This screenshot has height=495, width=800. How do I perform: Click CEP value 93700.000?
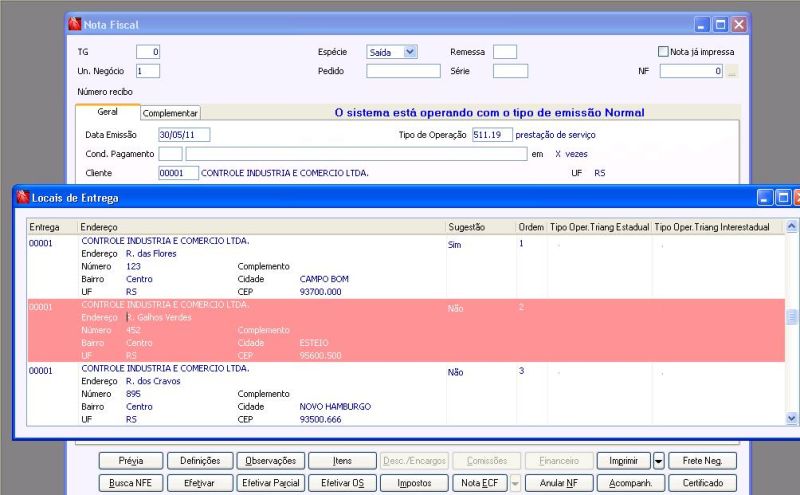point(320,292)
